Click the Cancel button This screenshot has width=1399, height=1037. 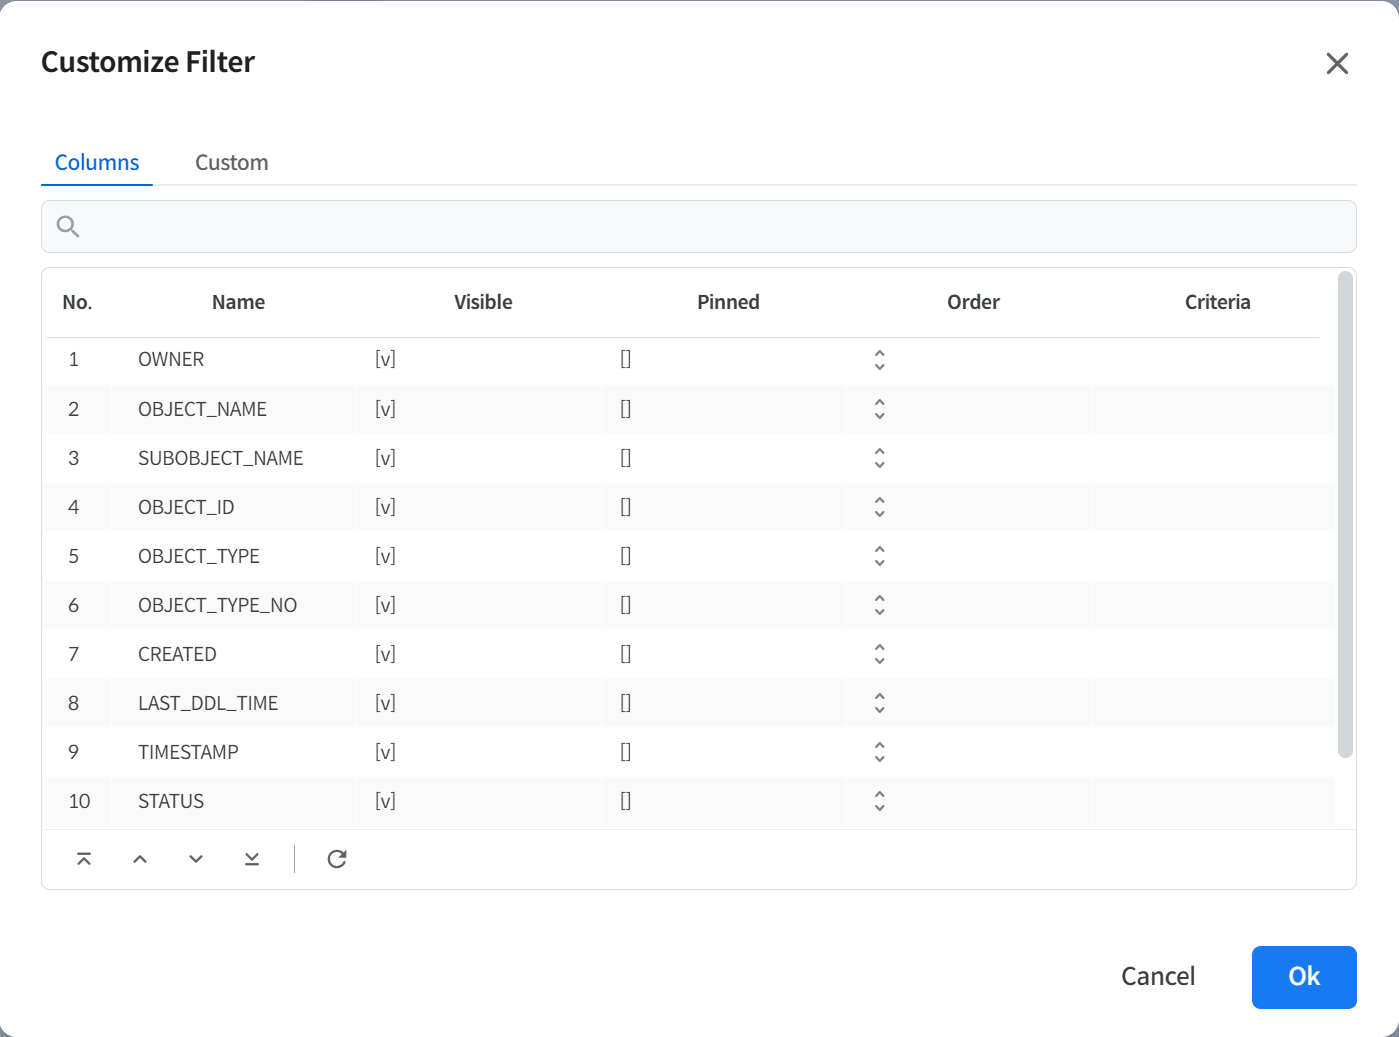(1157, 976)
